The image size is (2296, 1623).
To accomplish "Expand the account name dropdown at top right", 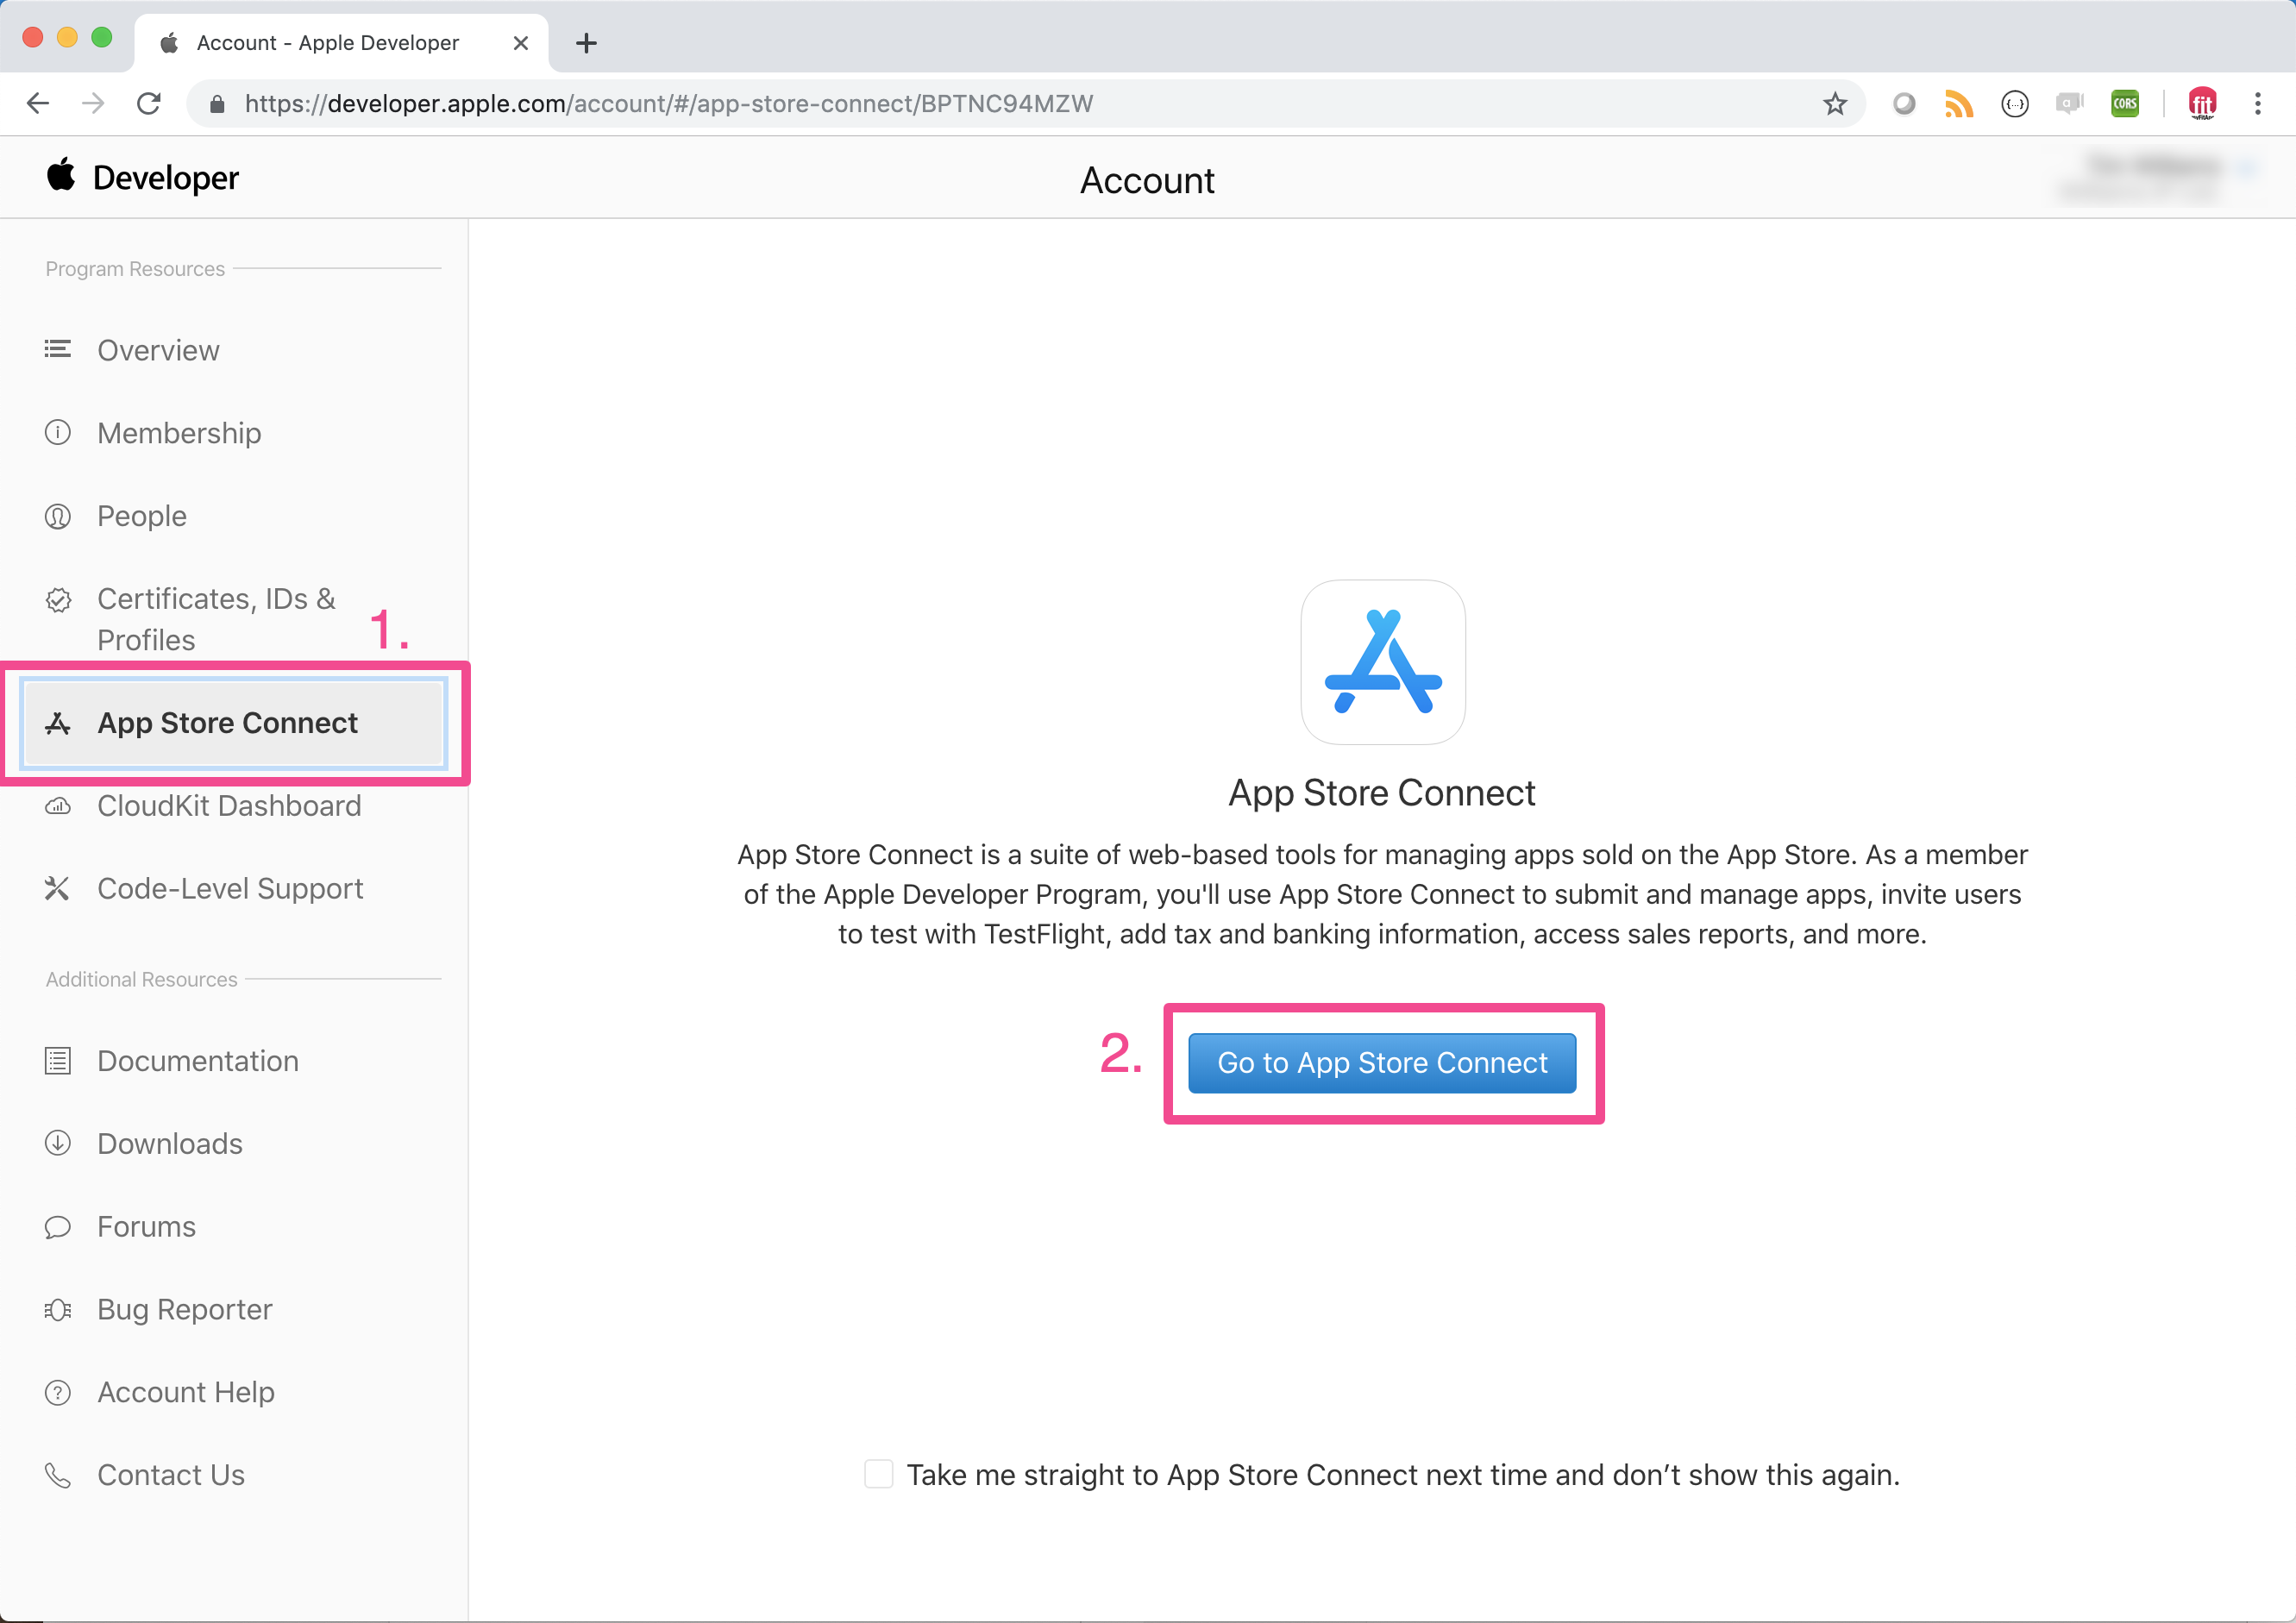I will (2160, 178).
